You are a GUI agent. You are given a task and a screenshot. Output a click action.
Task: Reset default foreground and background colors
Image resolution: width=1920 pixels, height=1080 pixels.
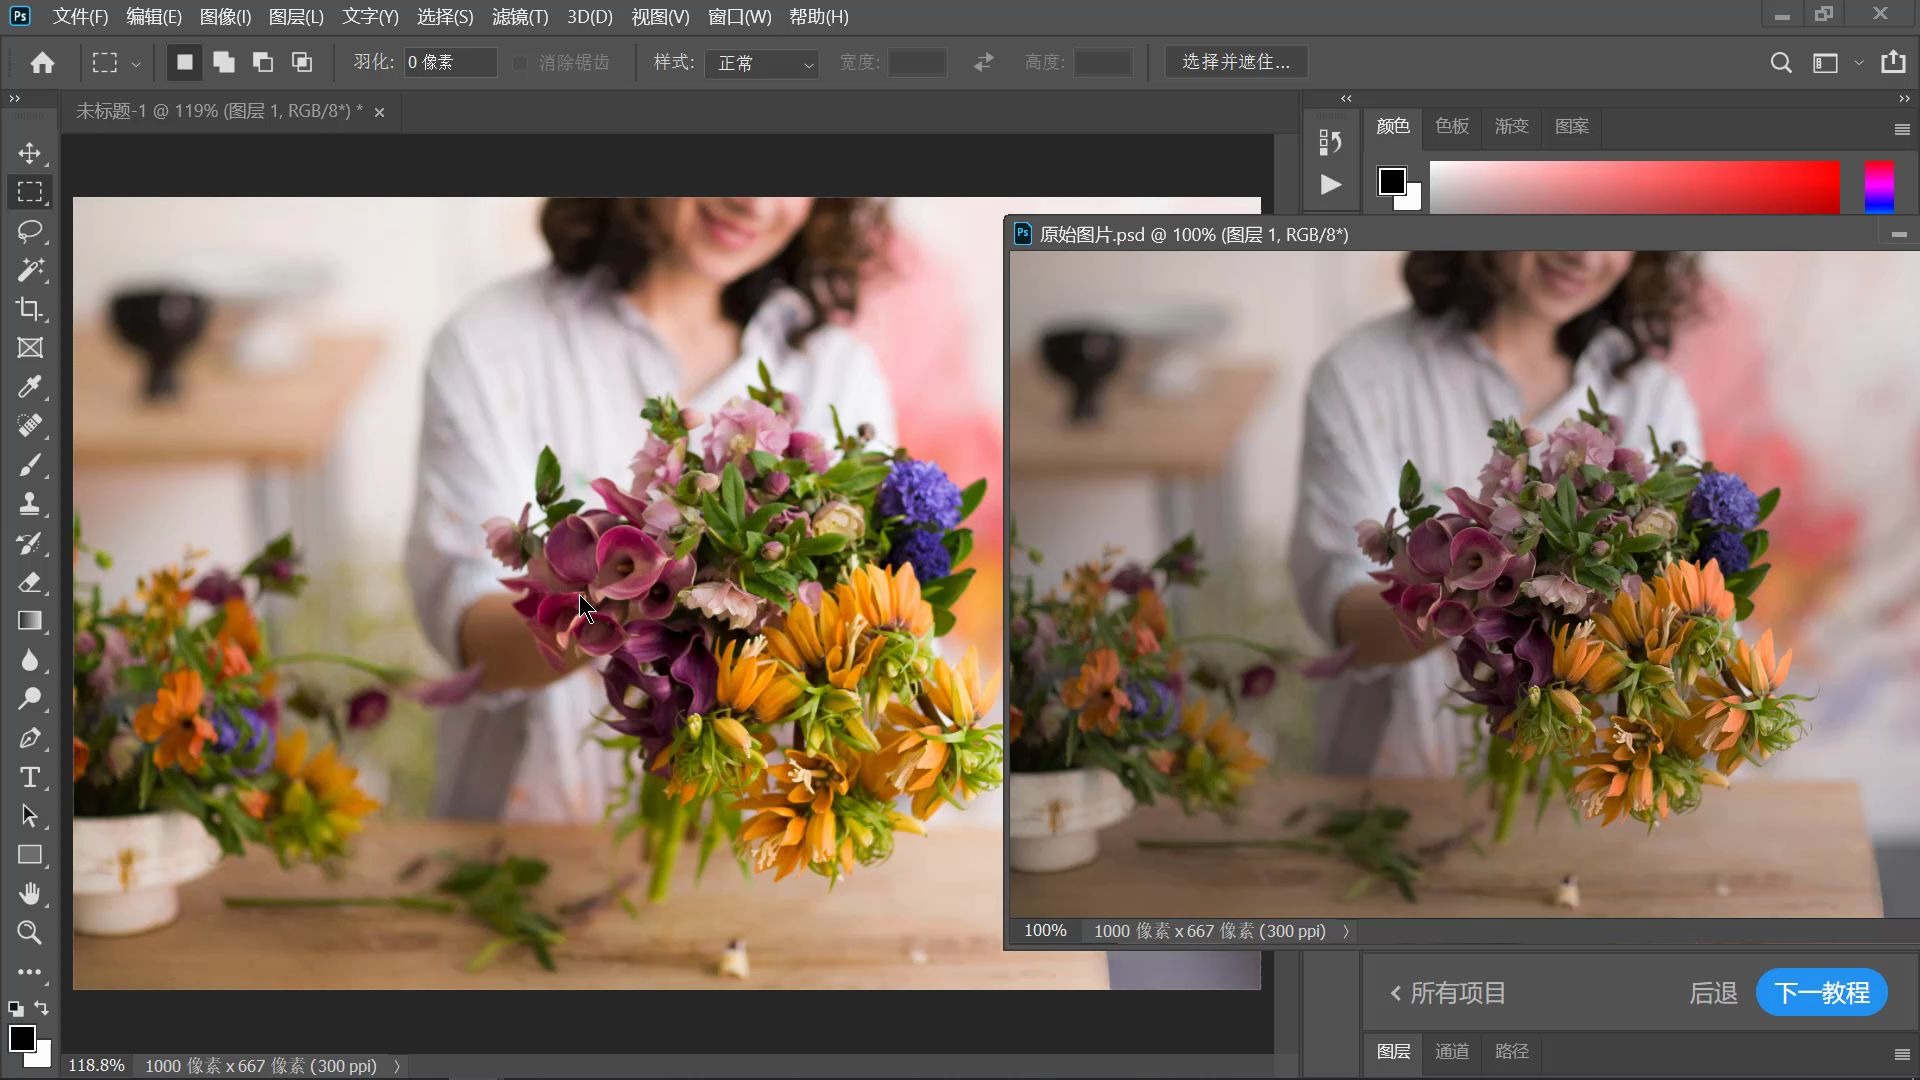tap(16, 1009)
